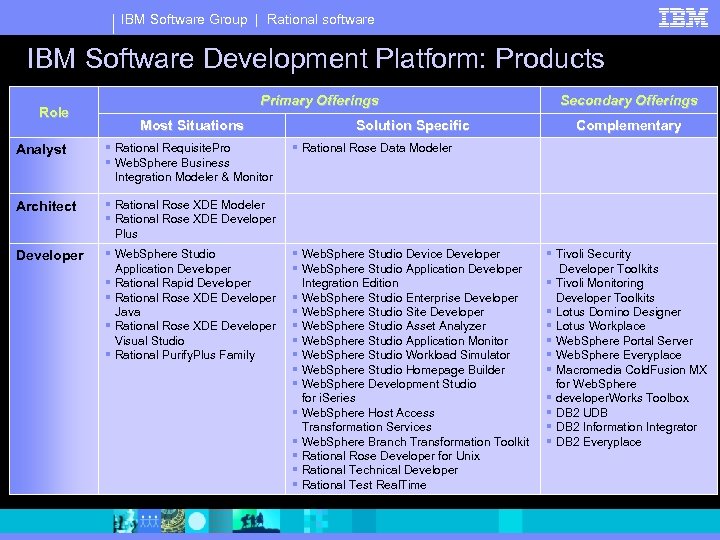The image size is (720, 540).
Task: Click "Rational Rose XDE Developer Plus"
Action: click(196, 226)
